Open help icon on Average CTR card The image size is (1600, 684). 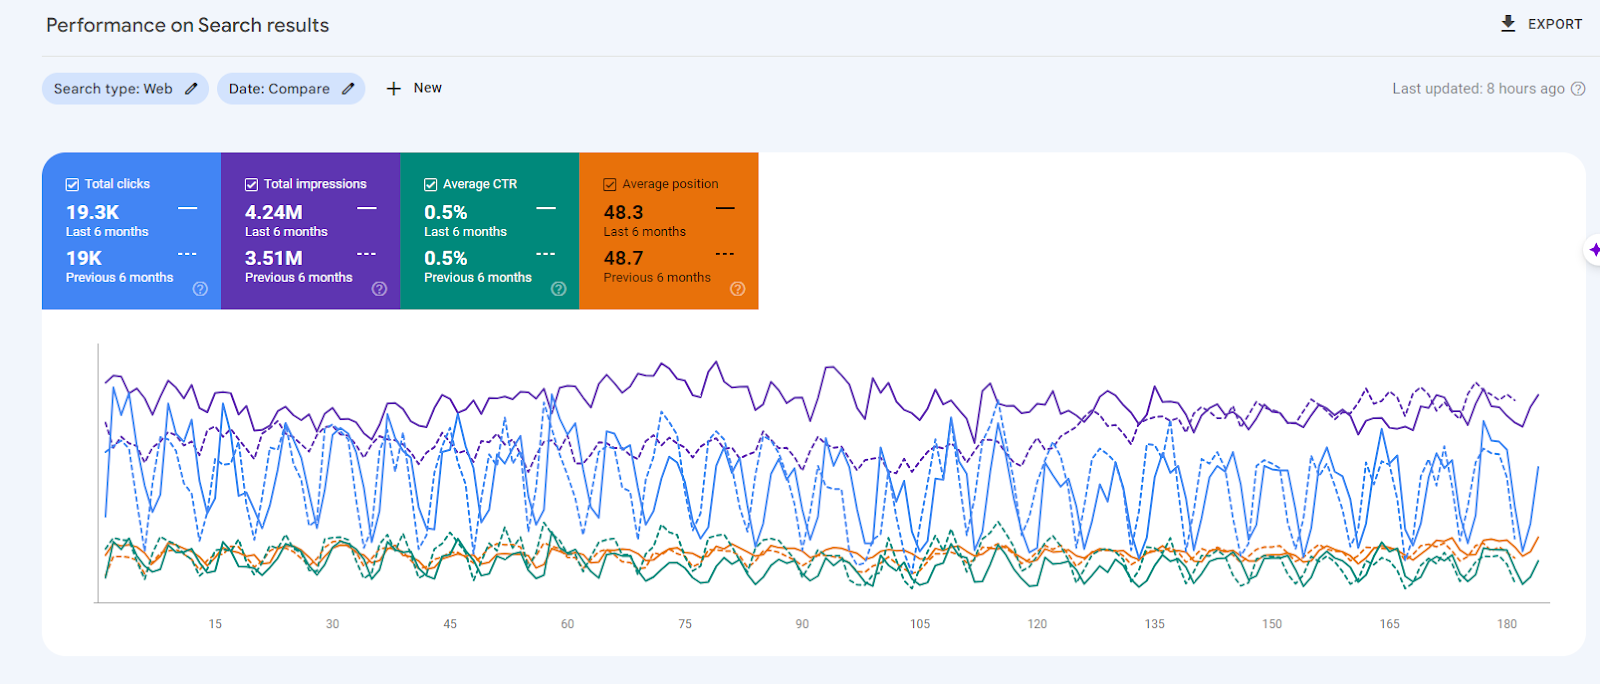point(558,289)
